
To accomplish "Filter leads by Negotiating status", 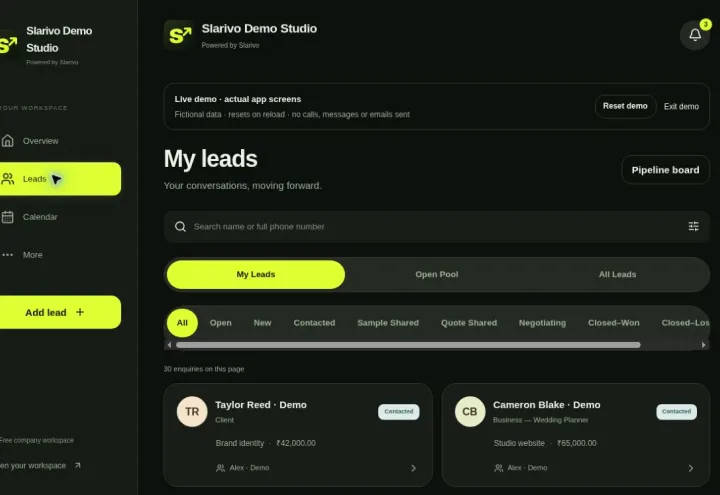I will pos(542,323).
